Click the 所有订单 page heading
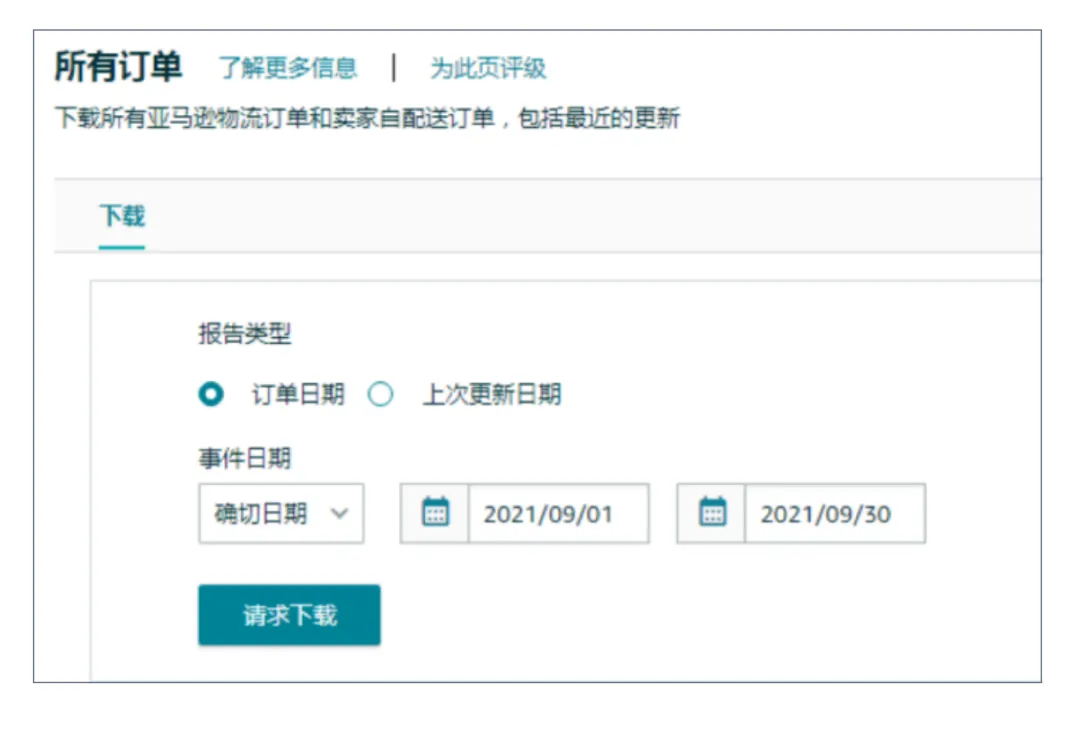Screen dimensions: 1080x732 pyautogui.click(x=118, y=67)
